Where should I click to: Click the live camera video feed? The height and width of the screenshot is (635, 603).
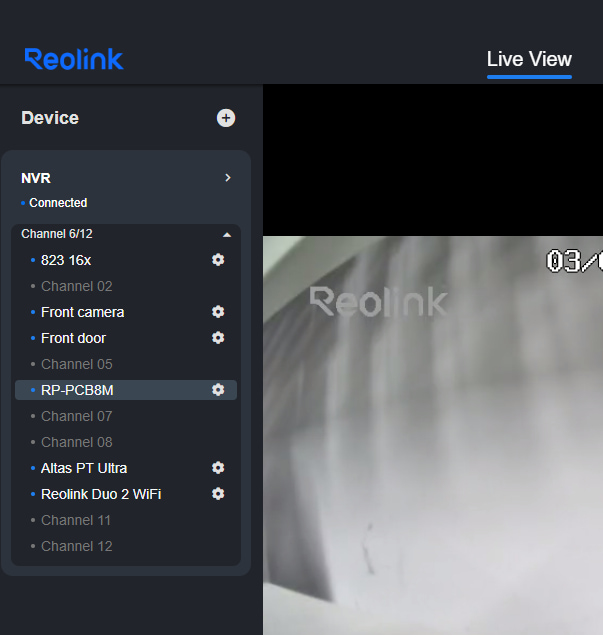433,435
